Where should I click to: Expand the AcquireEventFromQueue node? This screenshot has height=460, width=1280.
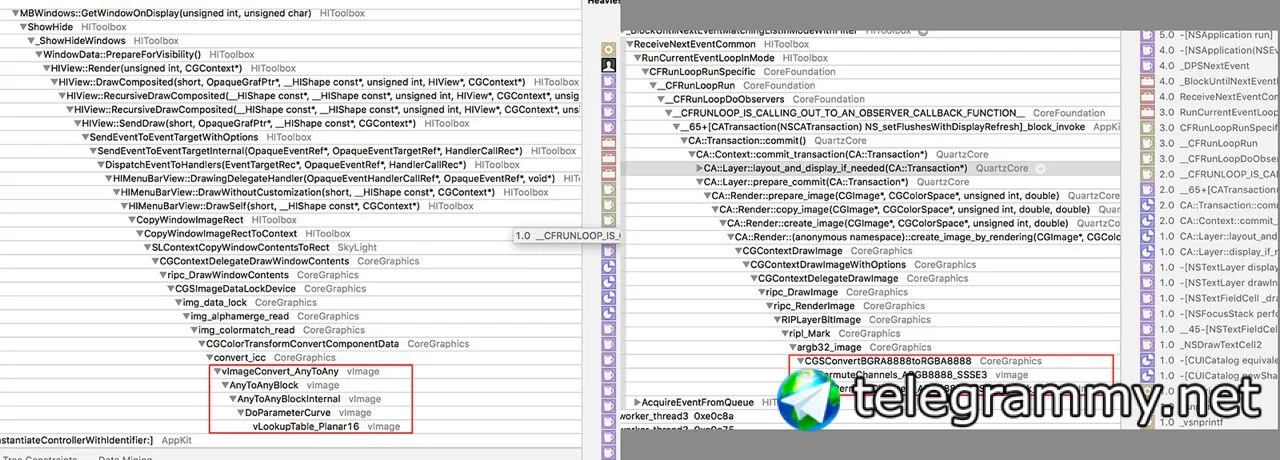[636, 402]
